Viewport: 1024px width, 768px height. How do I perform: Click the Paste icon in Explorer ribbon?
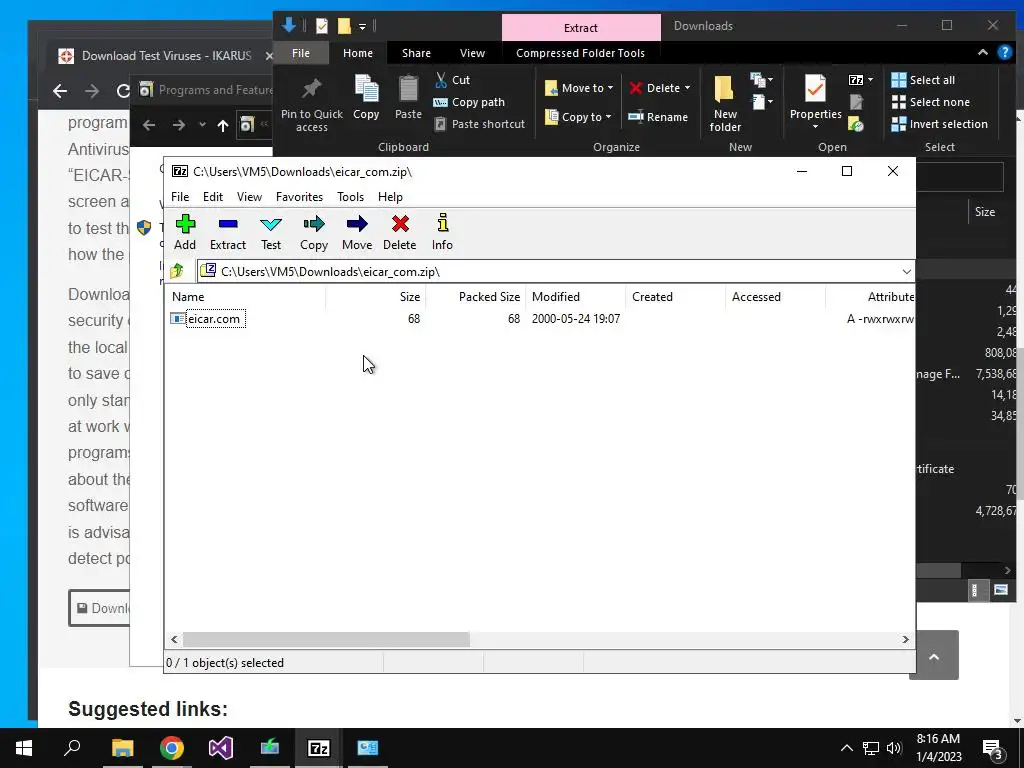(x=408, y=98)
